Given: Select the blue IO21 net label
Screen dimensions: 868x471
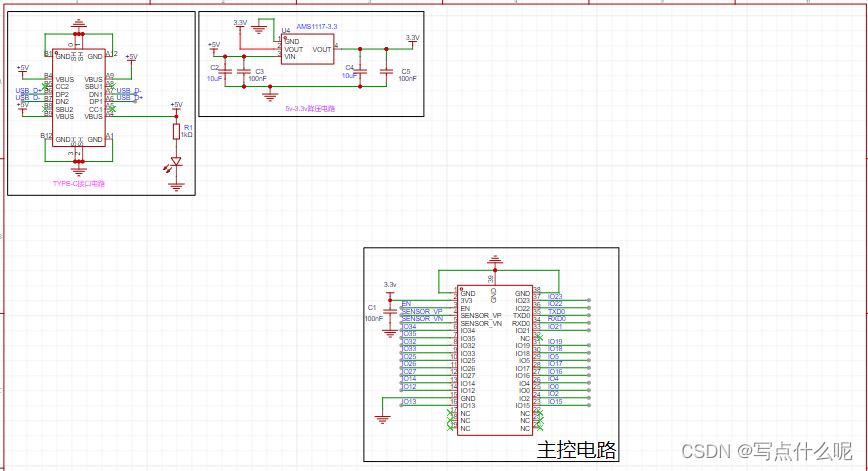Looking at the screenshot, I should point(555,327).
